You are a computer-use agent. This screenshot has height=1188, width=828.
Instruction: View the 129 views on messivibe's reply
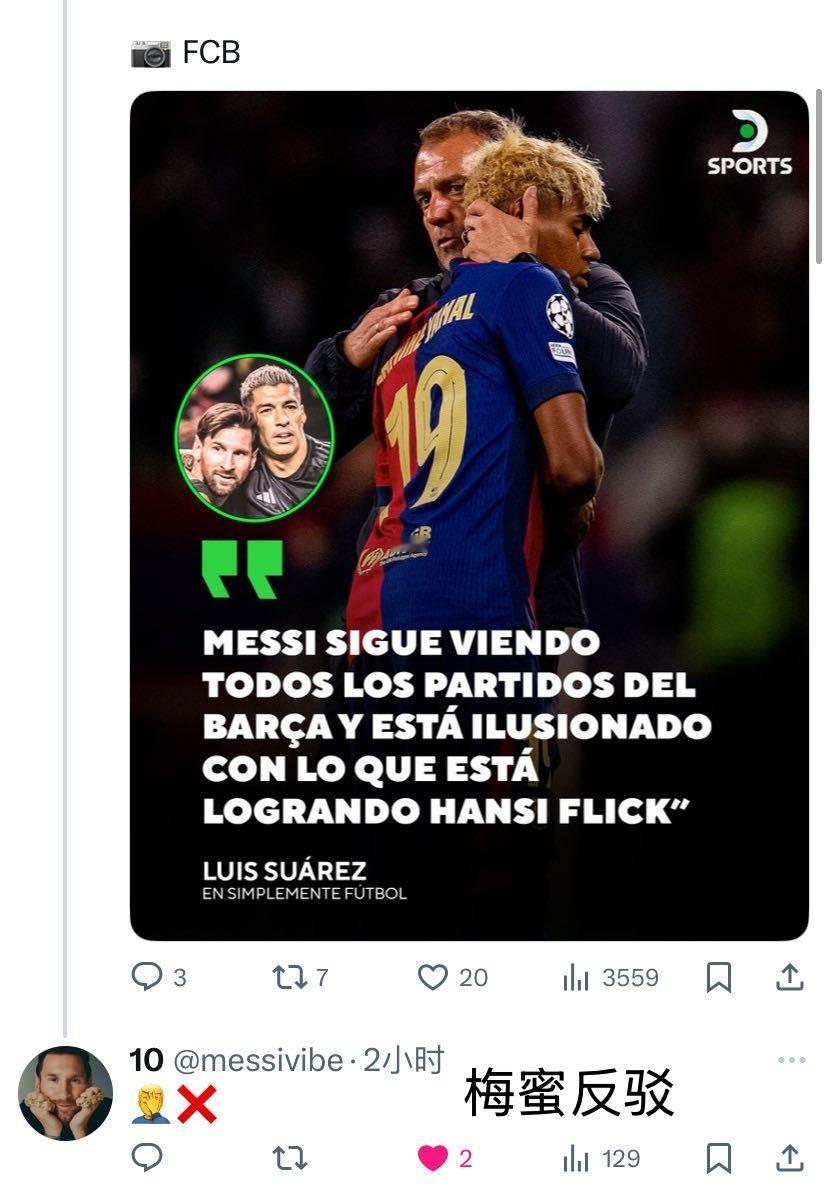click(x=601, y=1158)
